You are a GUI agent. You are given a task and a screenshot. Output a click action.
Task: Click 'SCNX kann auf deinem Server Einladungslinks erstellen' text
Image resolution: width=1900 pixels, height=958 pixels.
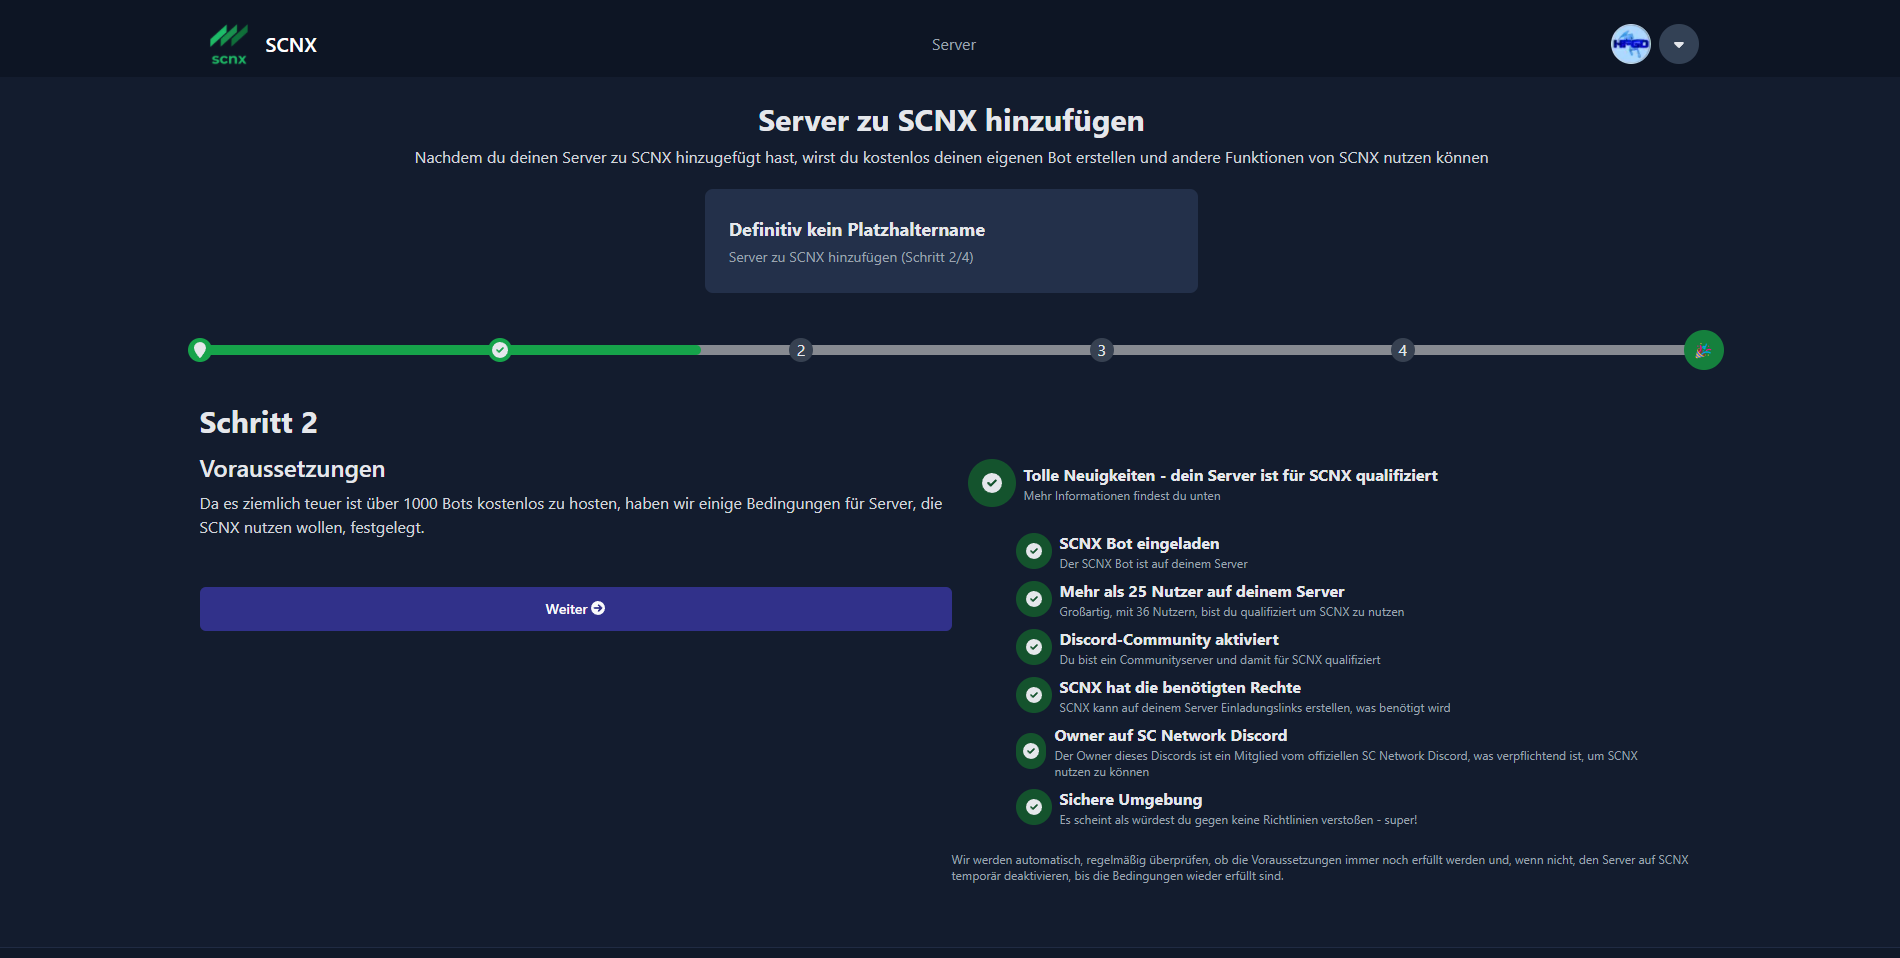(x=1254, y=708)
